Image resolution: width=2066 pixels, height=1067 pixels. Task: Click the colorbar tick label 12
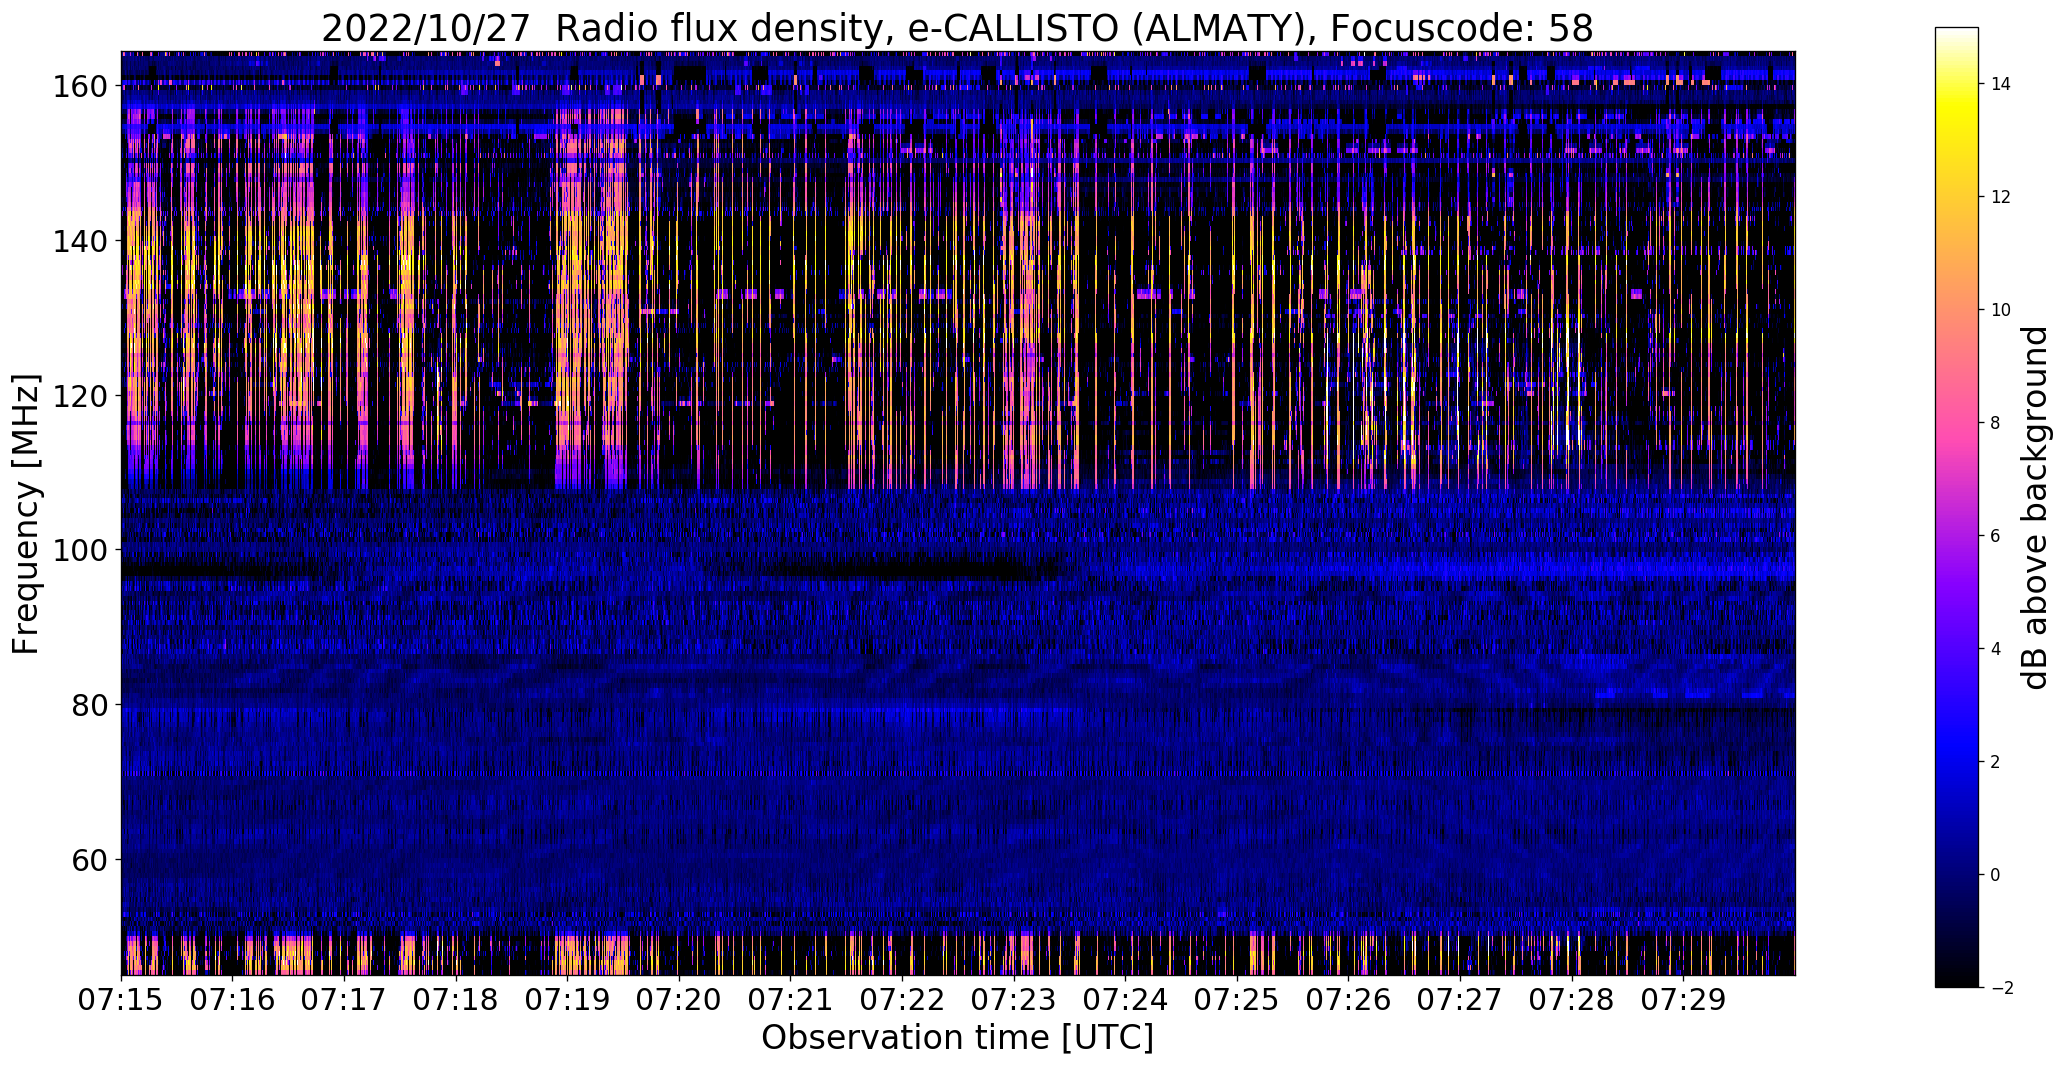click(2001, 197)
